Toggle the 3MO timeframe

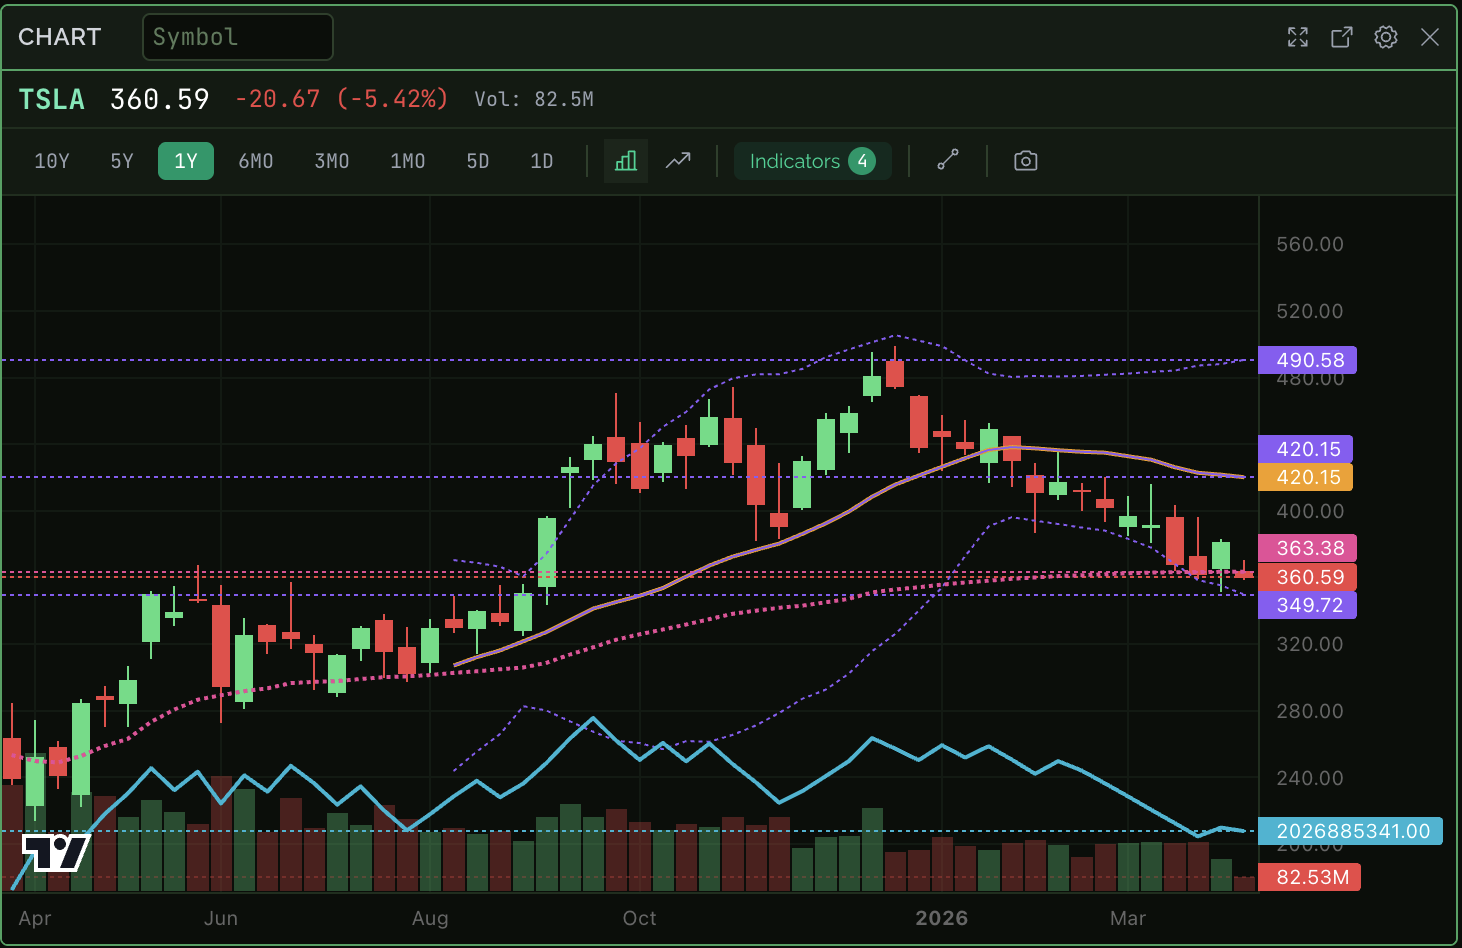(331, 161)
